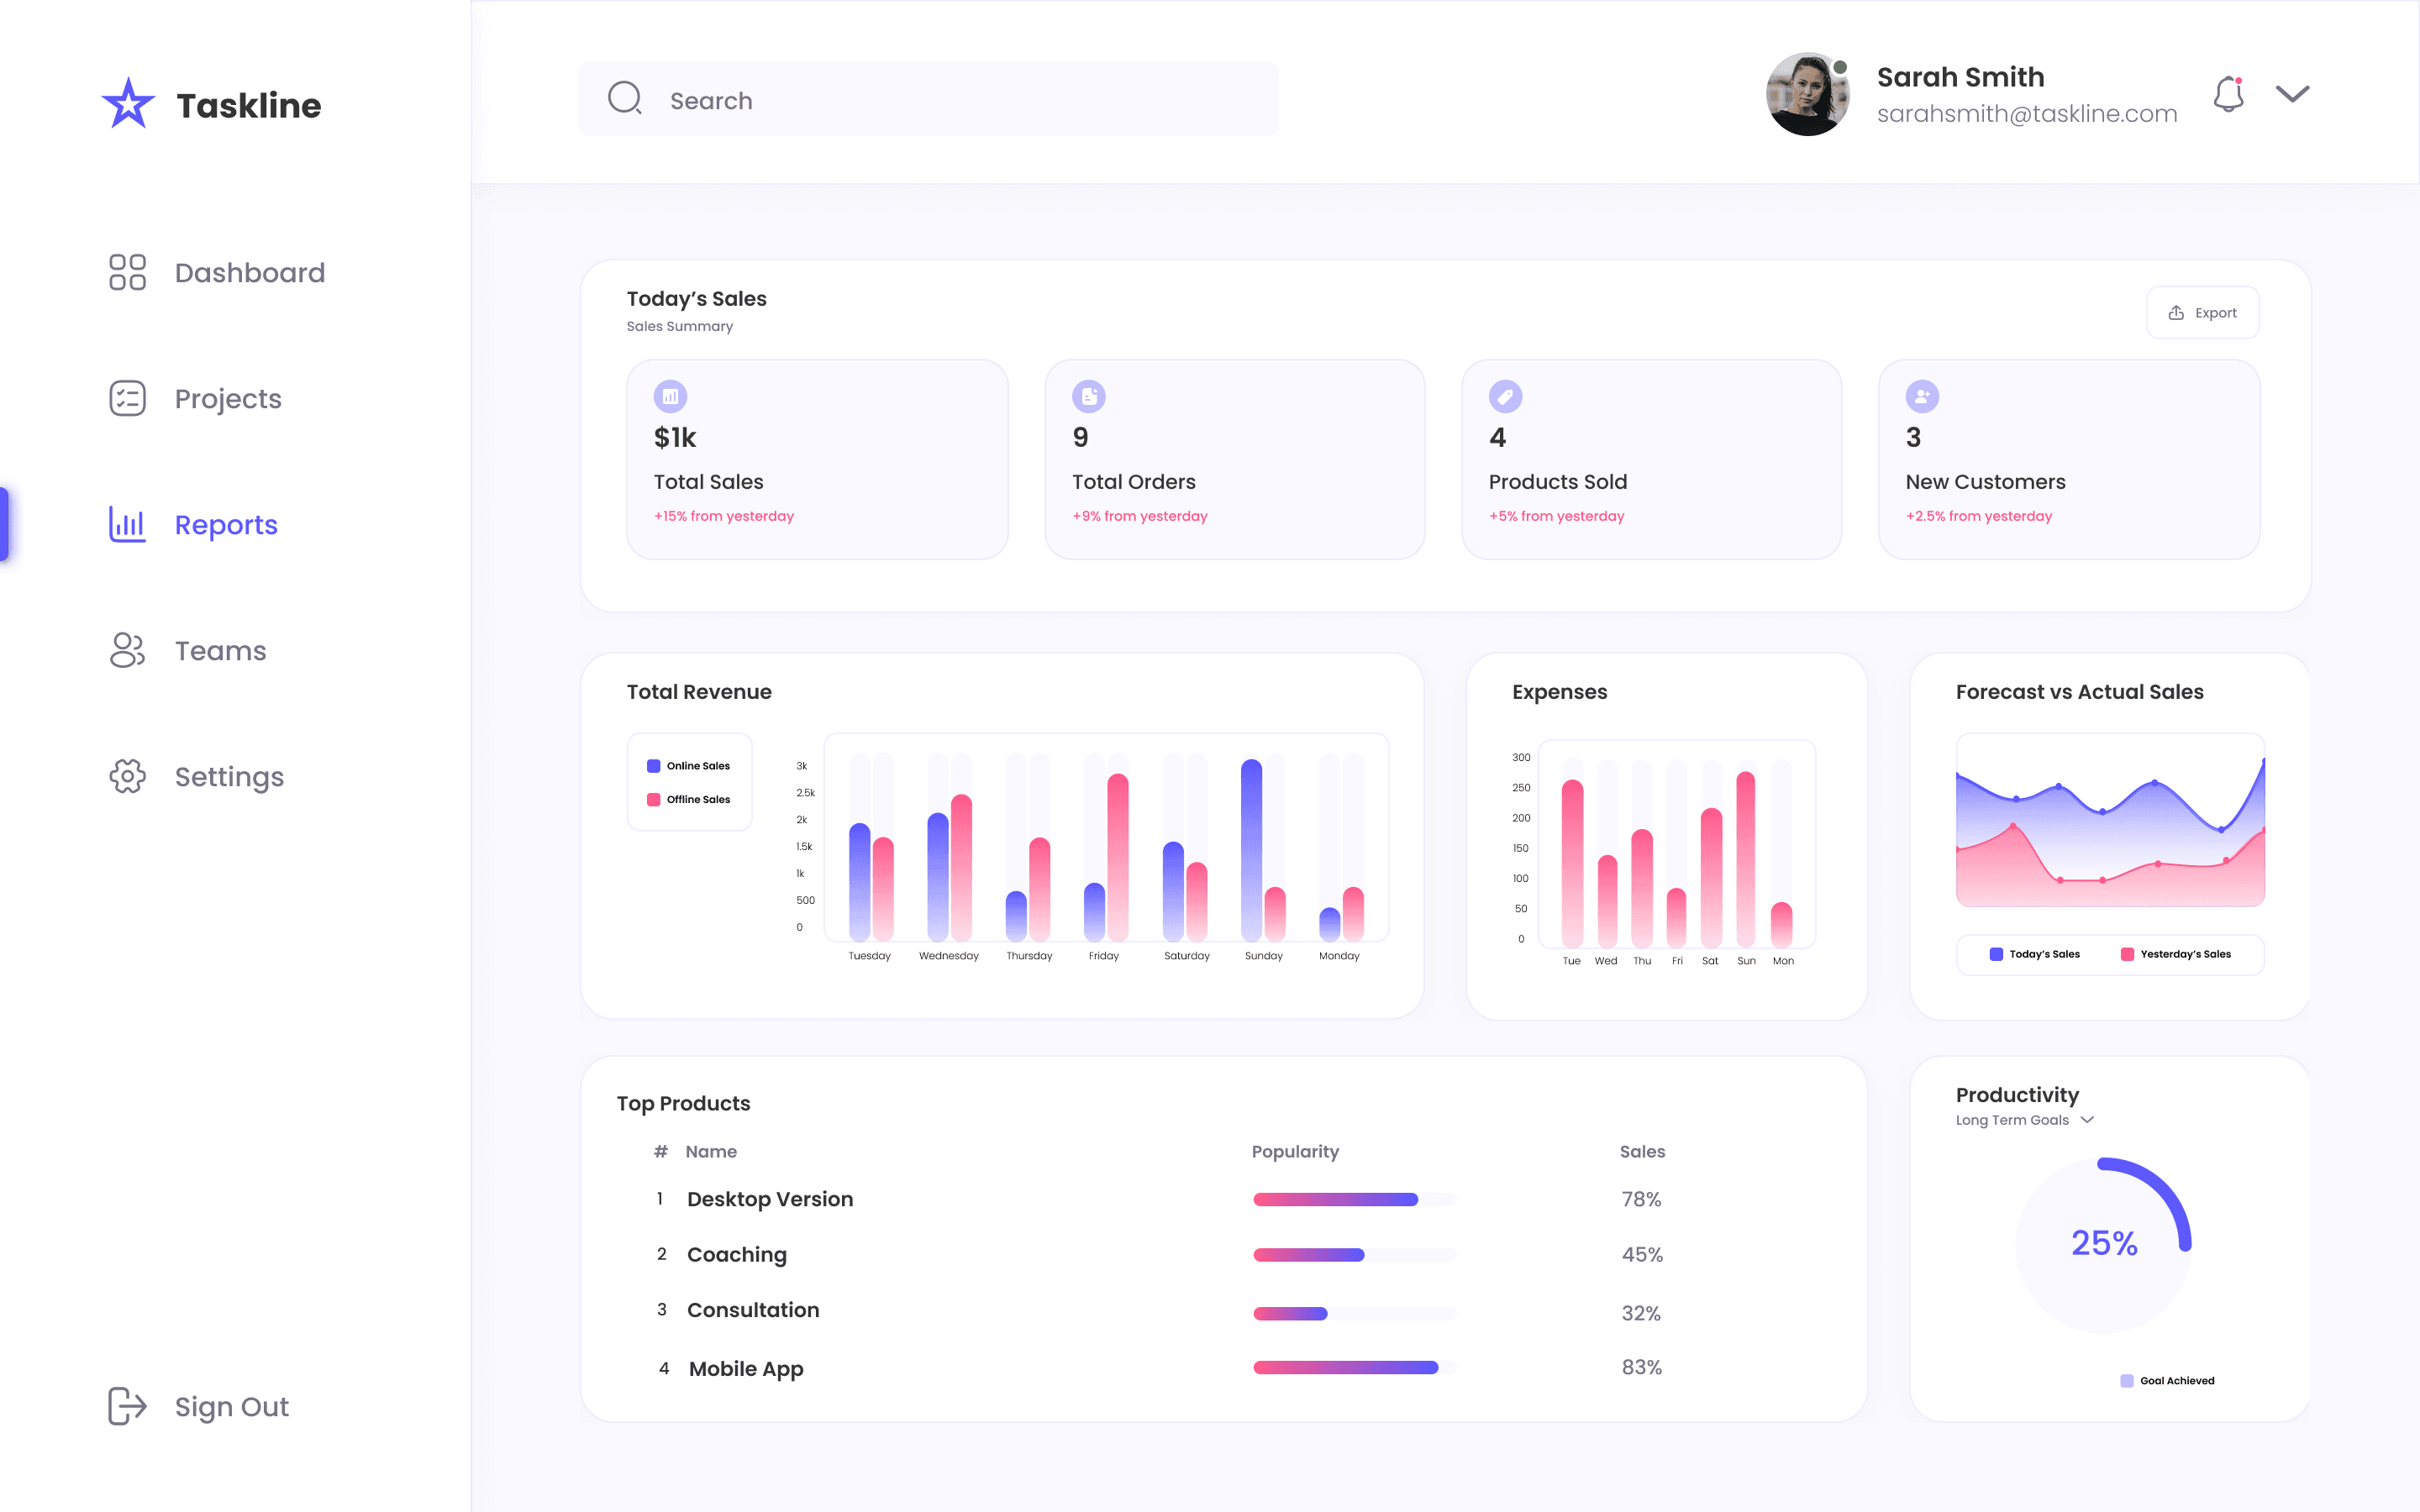Click the notification bell icon
Viewport: 2420px width, 1512px height.
pos(2228,95)
